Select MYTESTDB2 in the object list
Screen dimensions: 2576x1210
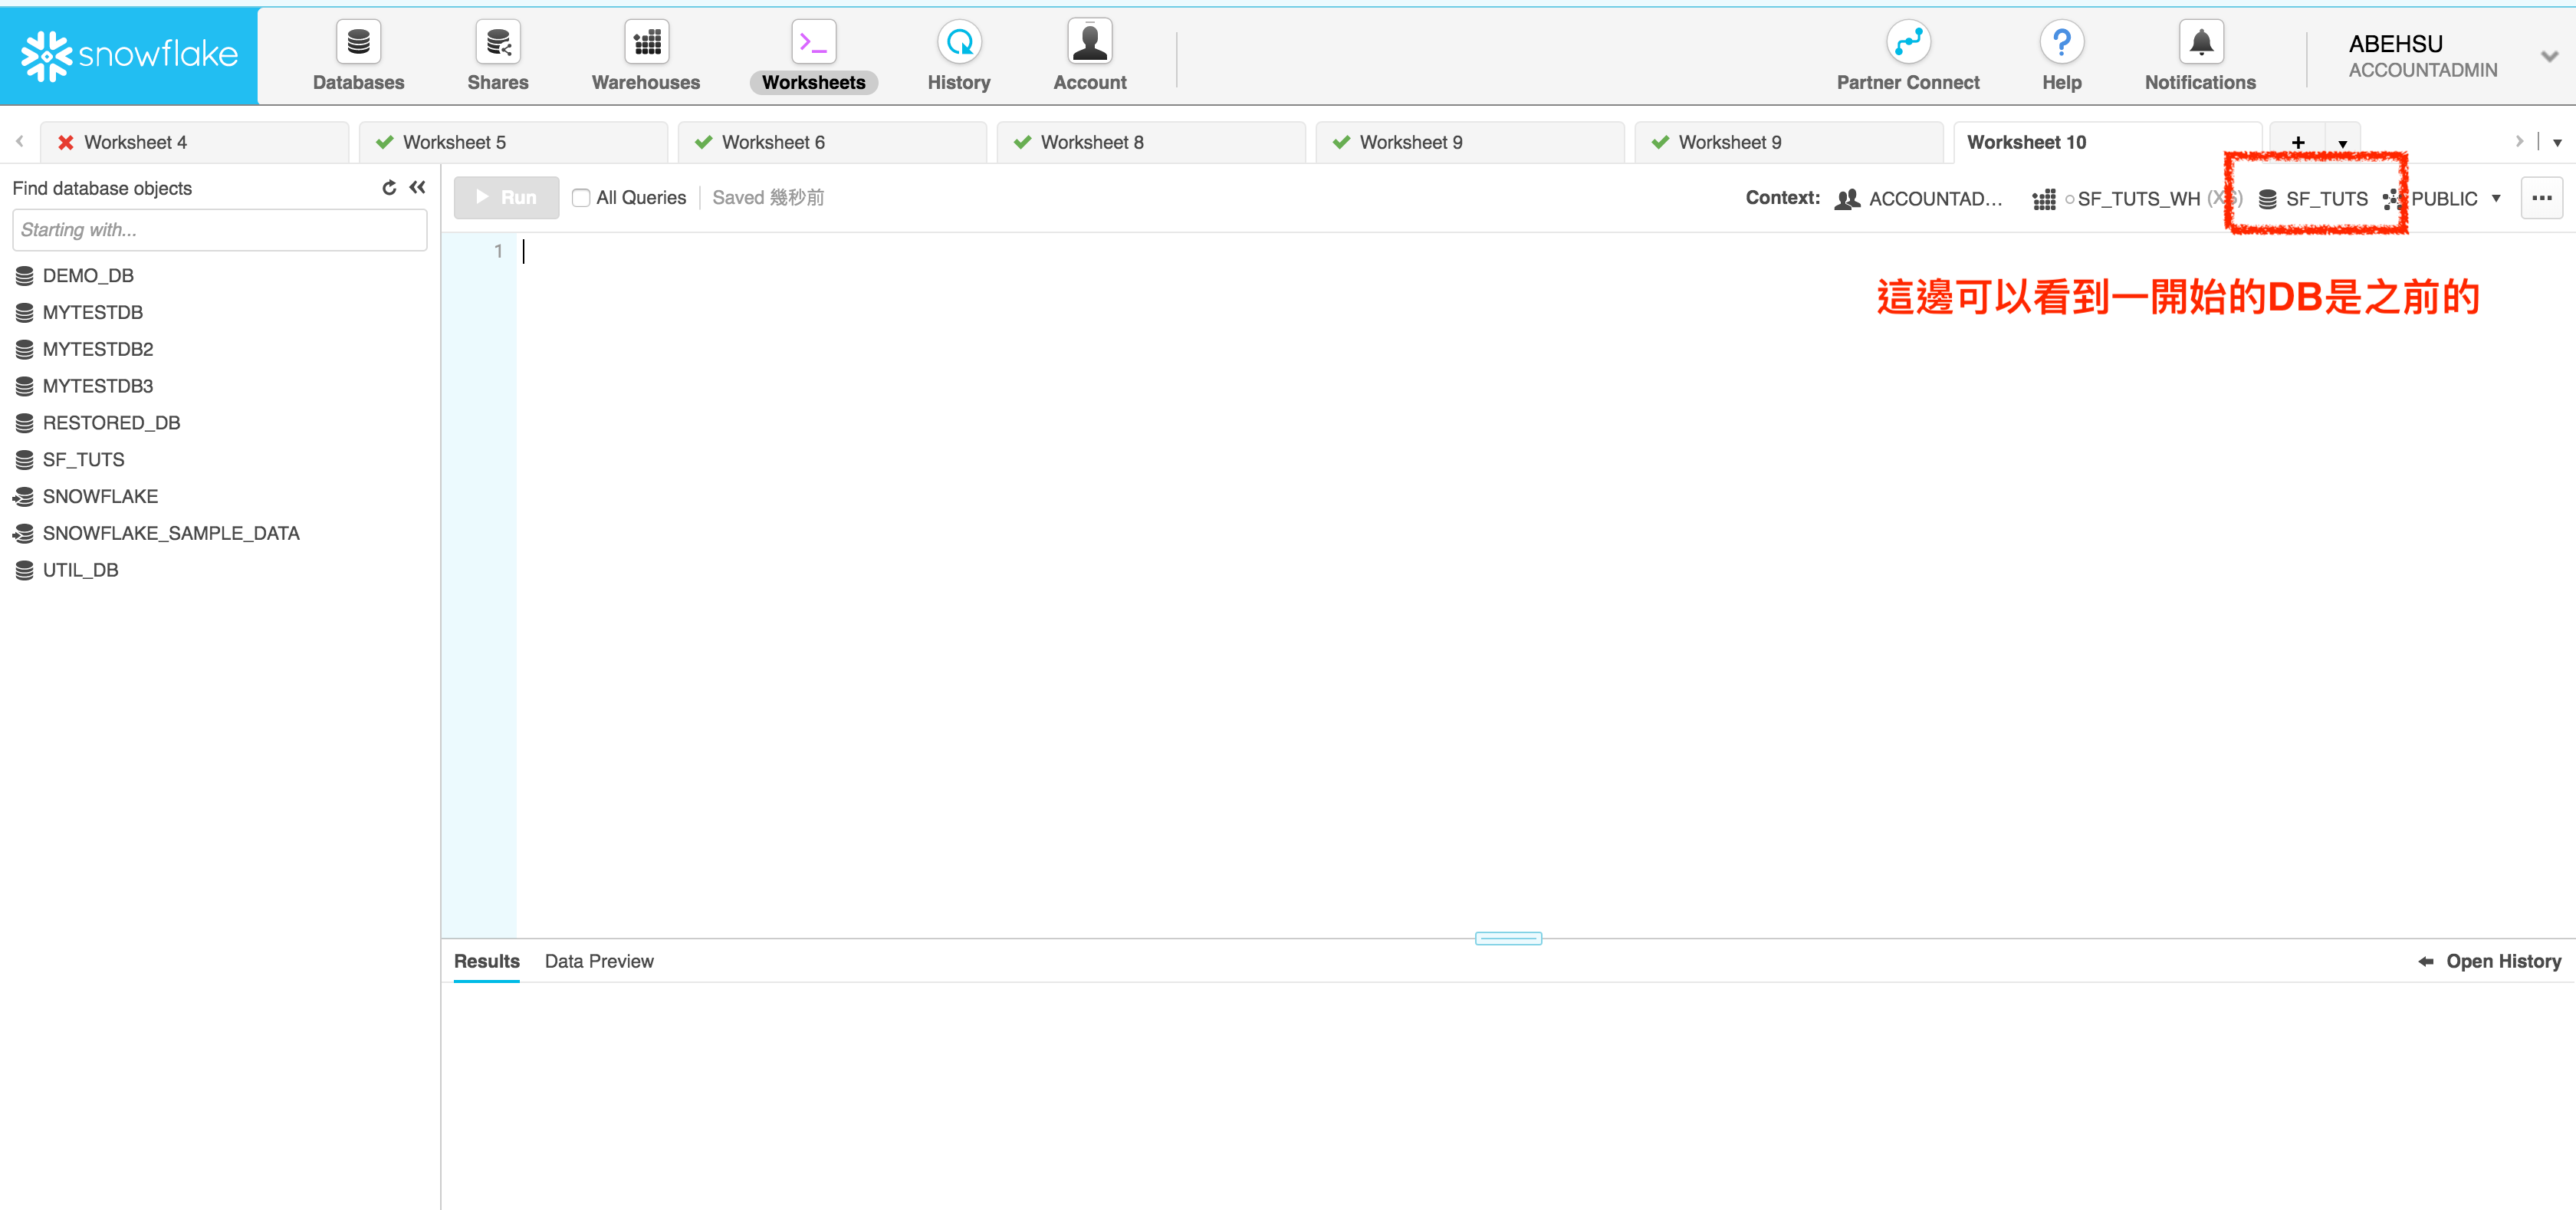pos(98,350)
